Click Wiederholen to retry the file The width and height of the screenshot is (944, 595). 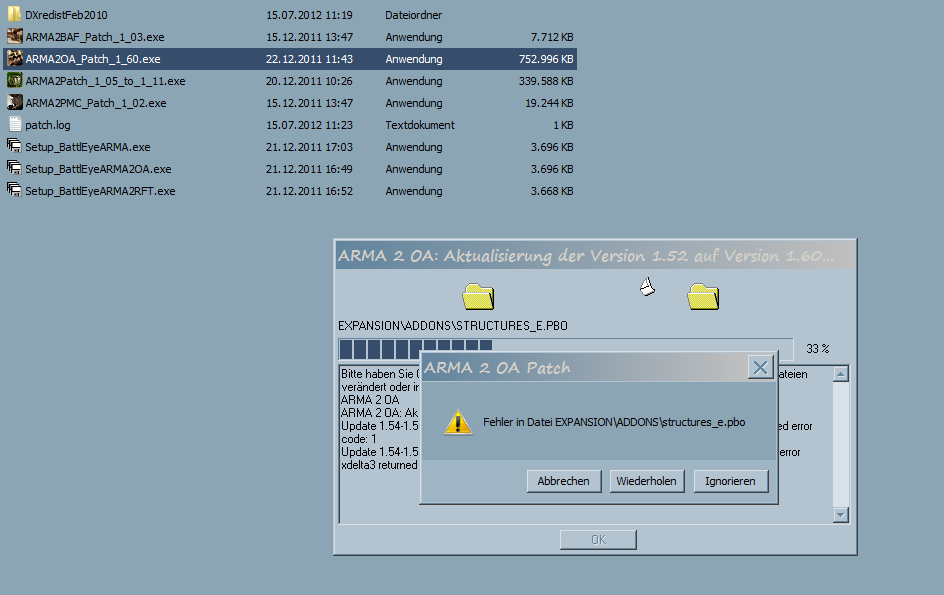647,481
